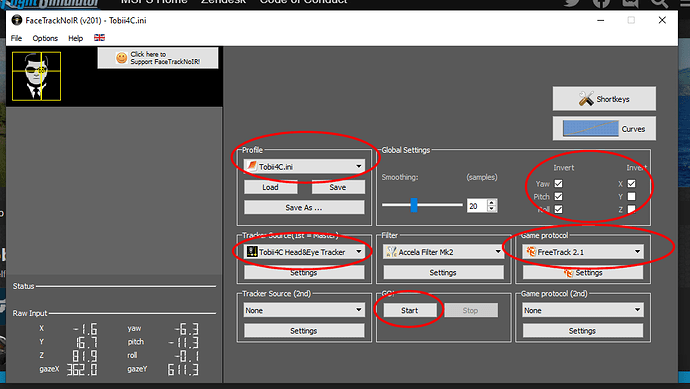Click the FaceTrackNoIR app icon in title bar

(x=17, y=20)
